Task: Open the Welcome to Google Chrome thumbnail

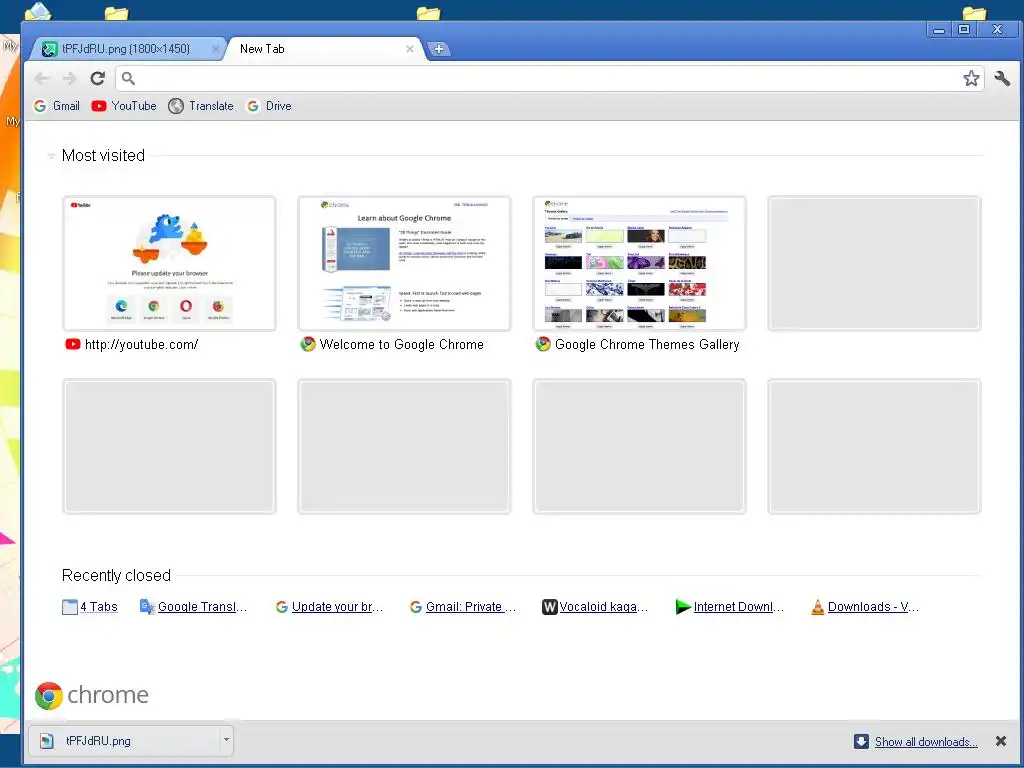Action: tap(404, 263)
